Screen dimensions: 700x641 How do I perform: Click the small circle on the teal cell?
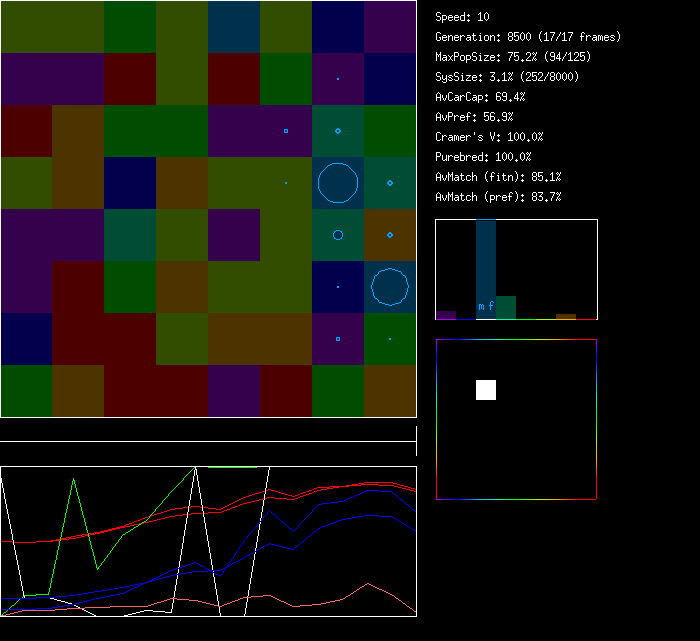click(338, 235)
